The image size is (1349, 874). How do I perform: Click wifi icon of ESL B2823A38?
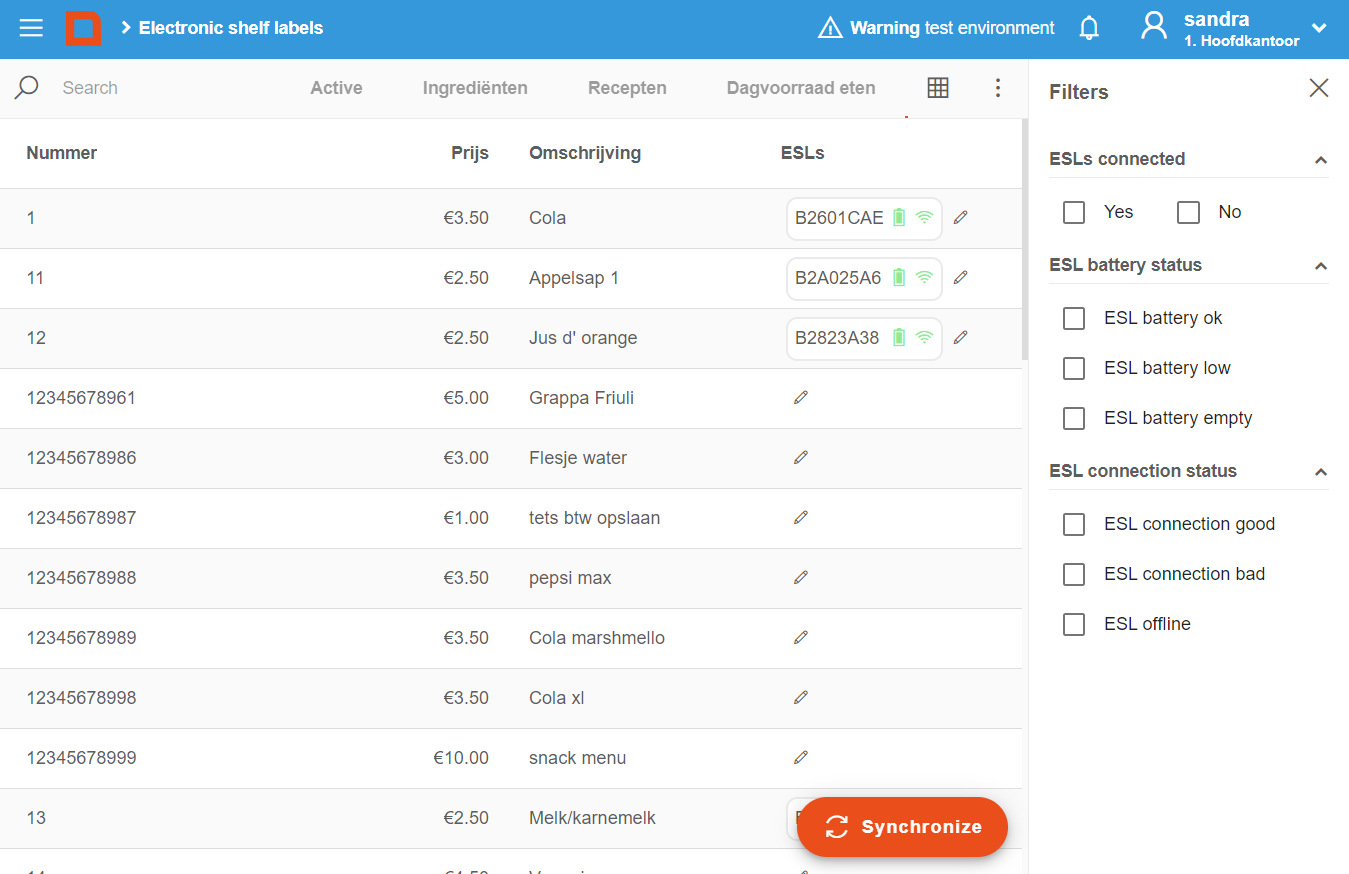(x=925, y=337)
